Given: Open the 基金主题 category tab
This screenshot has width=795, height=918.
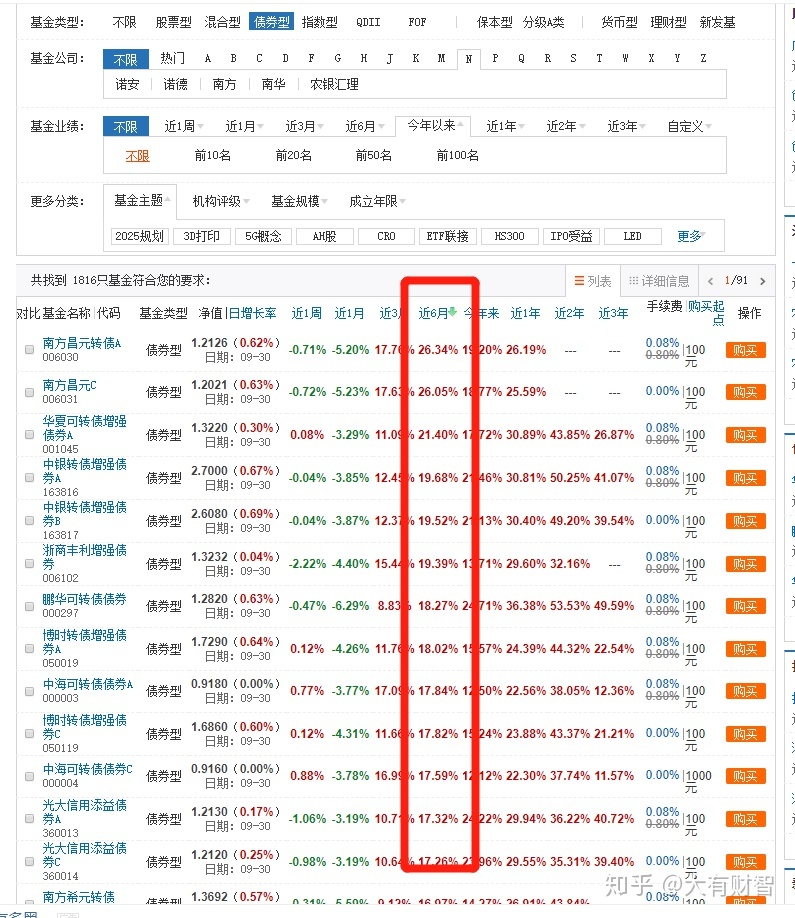Looking at the screenshot, I should click(139, 201).
